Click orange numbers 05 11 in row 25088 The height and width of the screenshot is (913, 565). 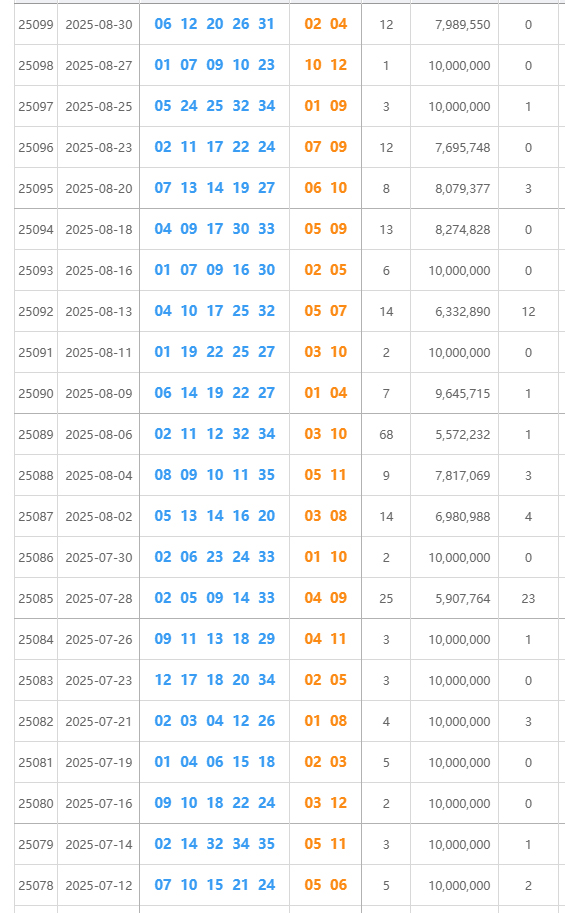(326, 475)
